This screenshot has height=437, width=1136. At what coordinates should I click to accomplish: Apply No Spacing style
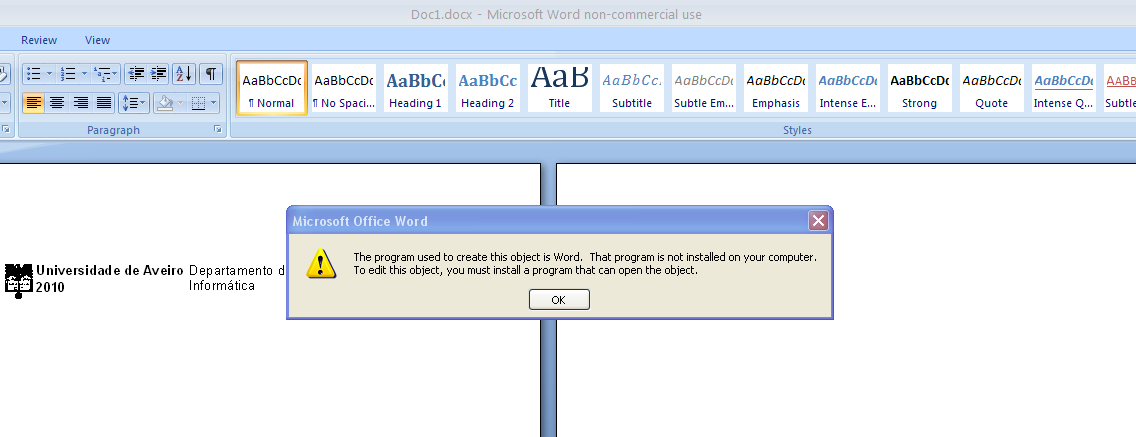coord(343,88)
